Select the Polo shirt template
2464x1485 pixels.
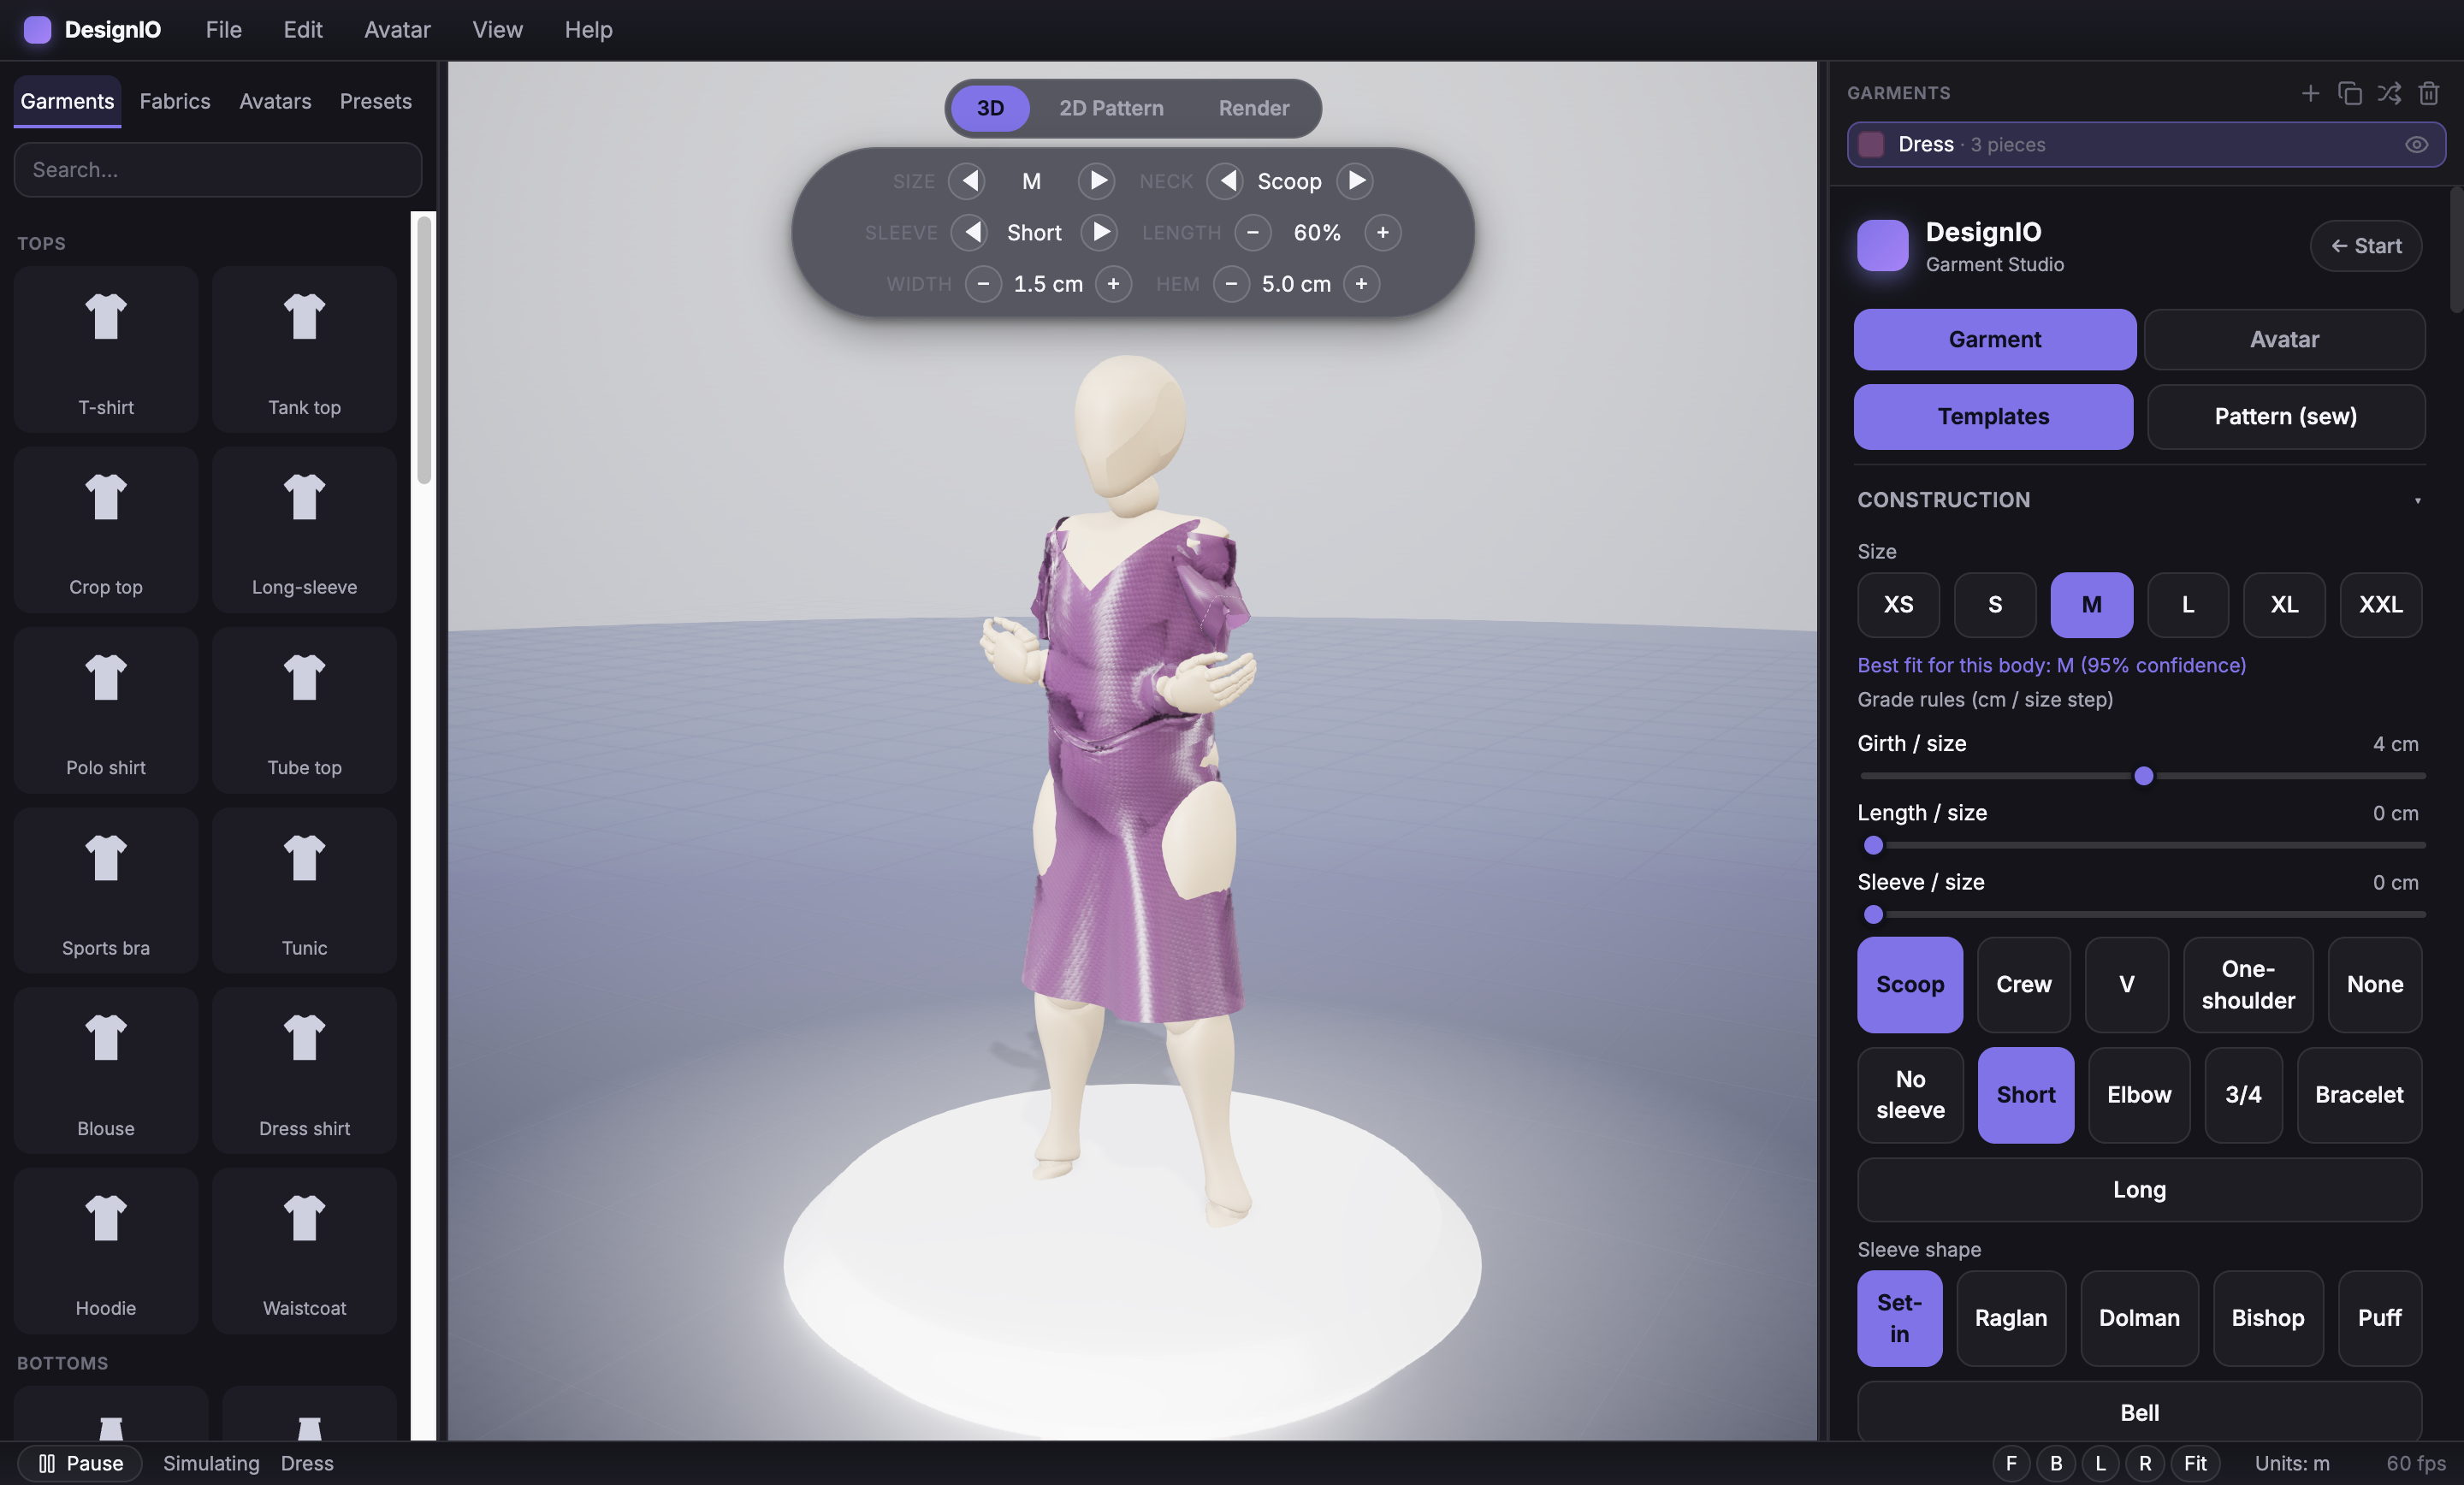106,710
